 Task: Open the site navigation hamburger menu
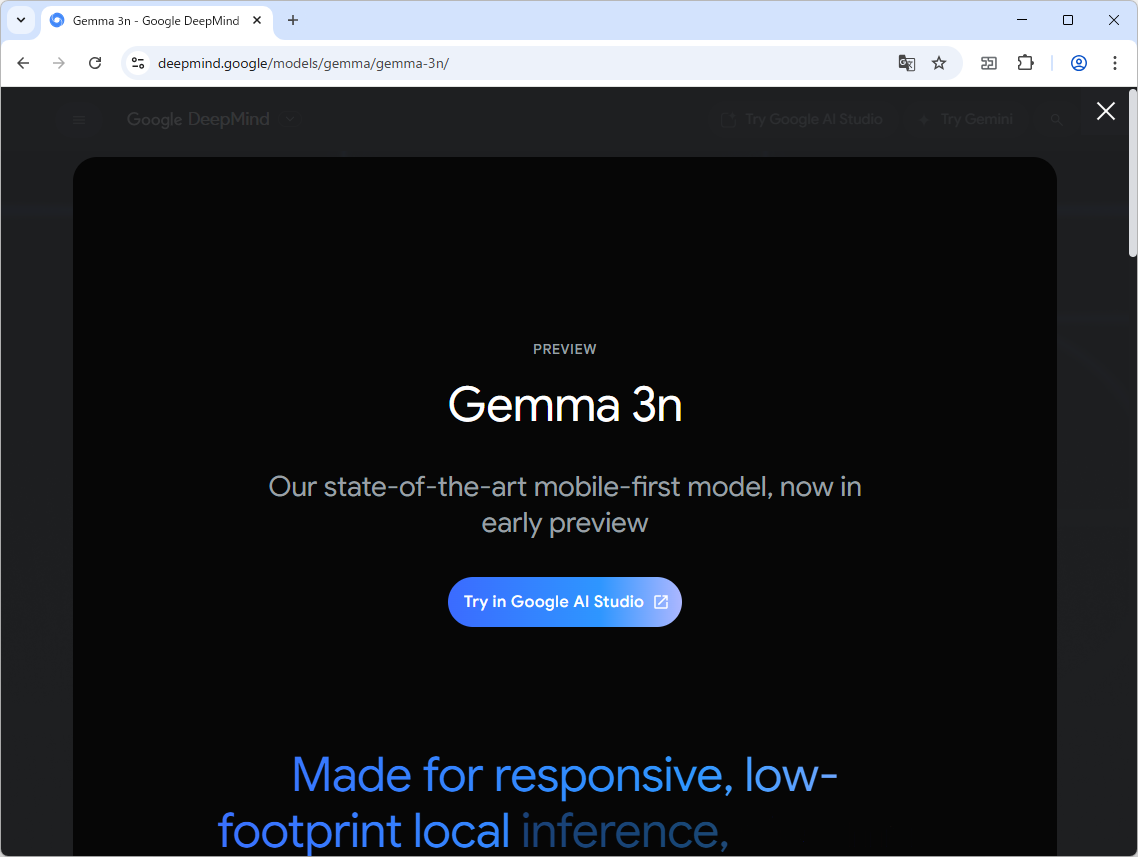(80, 119)
